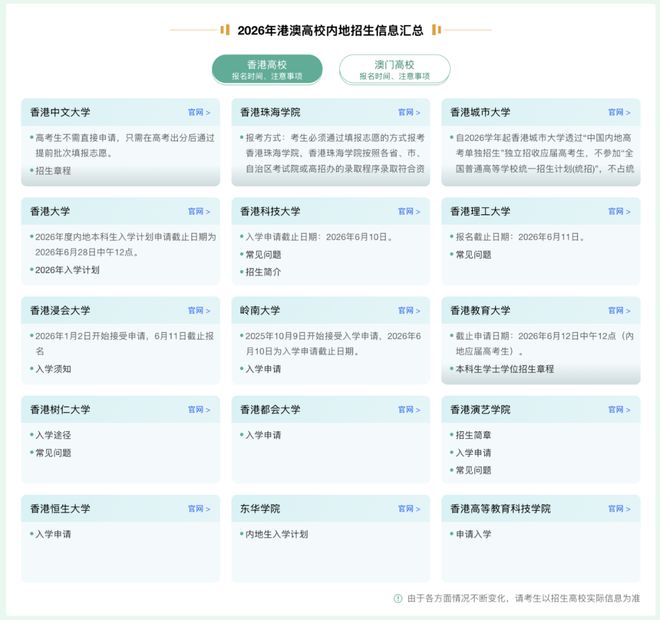
Task: Open 申请入学 under 香港高等教育科技学院
Action: [x=473, y=534]
